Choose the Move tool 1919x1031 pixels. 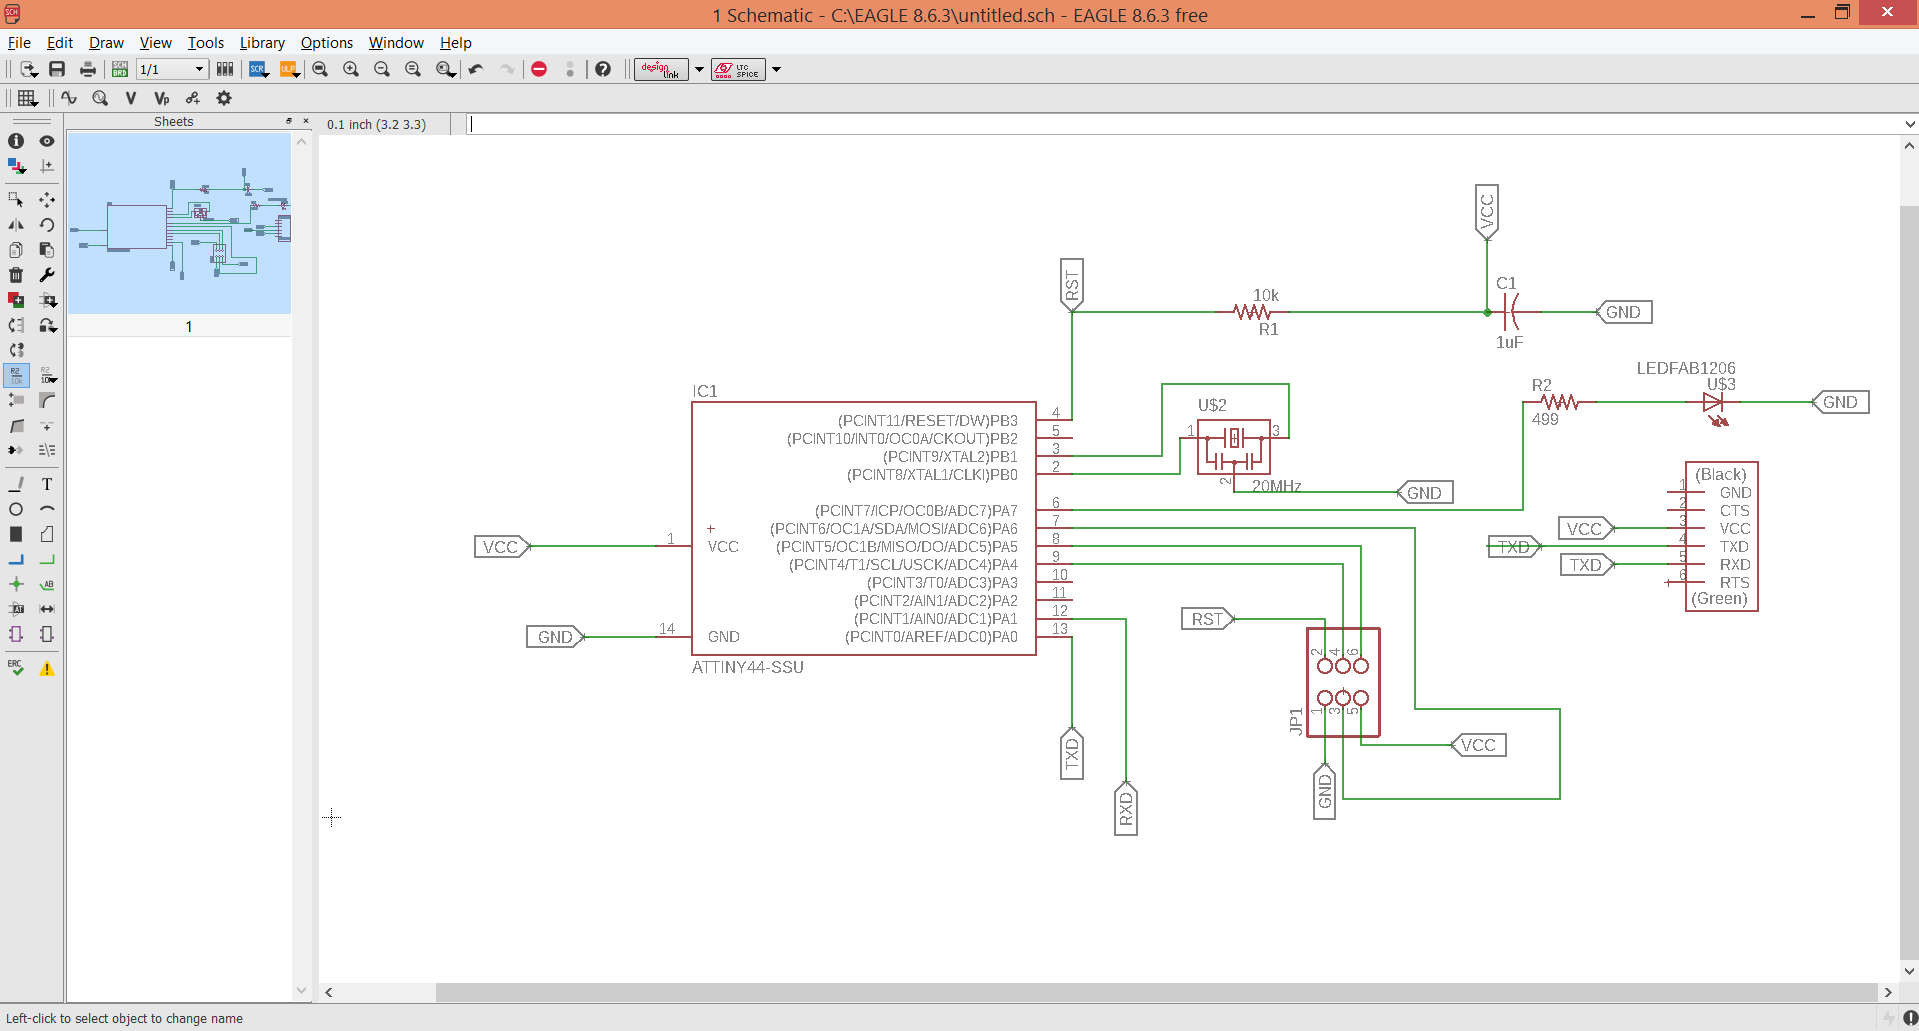point(47,200)
